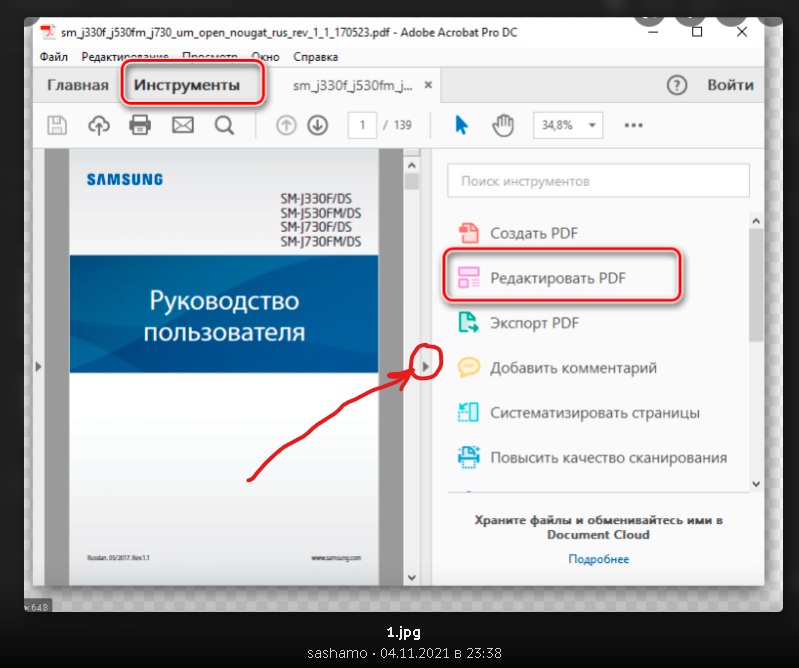Select the Редактировать PDF tool label

coord(558,278)
